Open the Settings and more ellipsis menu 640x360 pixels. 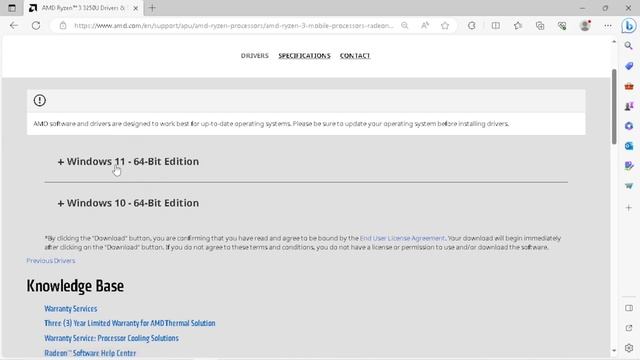(x=608, y=25)
